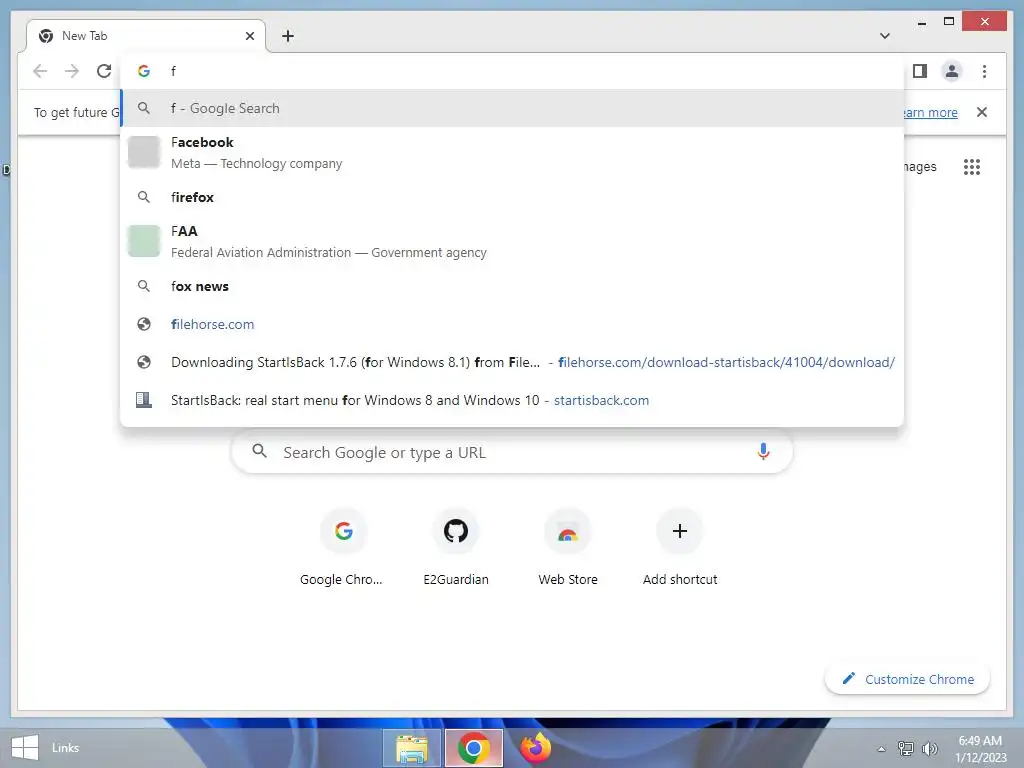Open the volume speaker tray icon
Viewport: 1024px width, 768px height.
(929, 748)
